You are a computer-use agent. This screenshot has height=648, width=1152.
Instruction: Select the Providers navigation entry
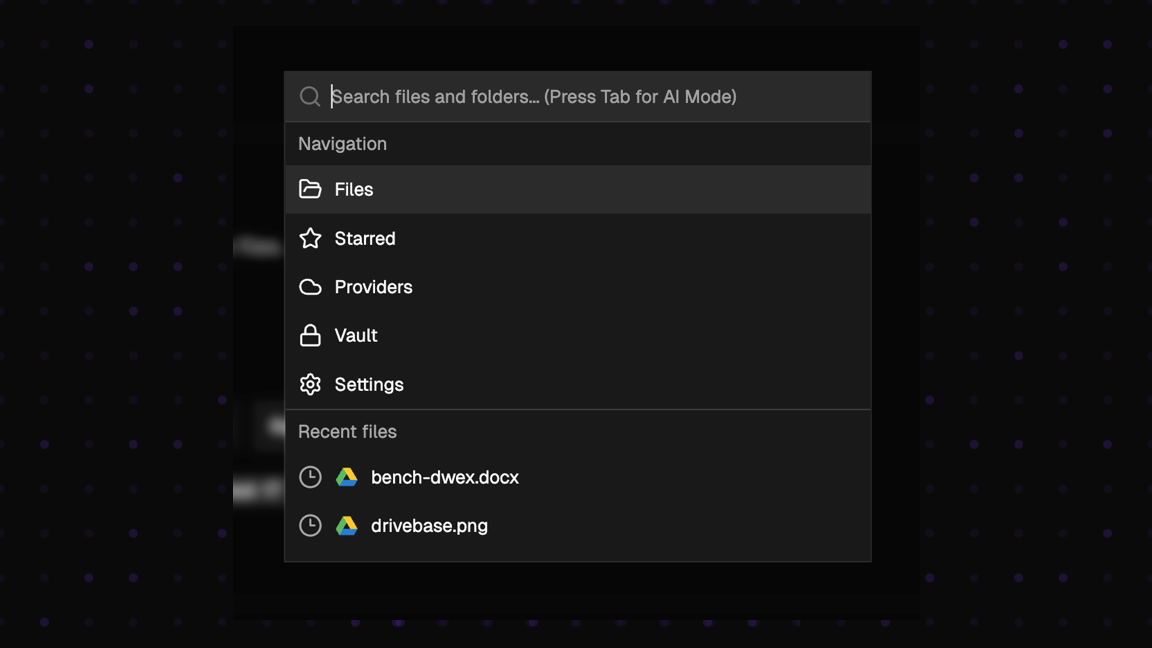click(373, 287)
